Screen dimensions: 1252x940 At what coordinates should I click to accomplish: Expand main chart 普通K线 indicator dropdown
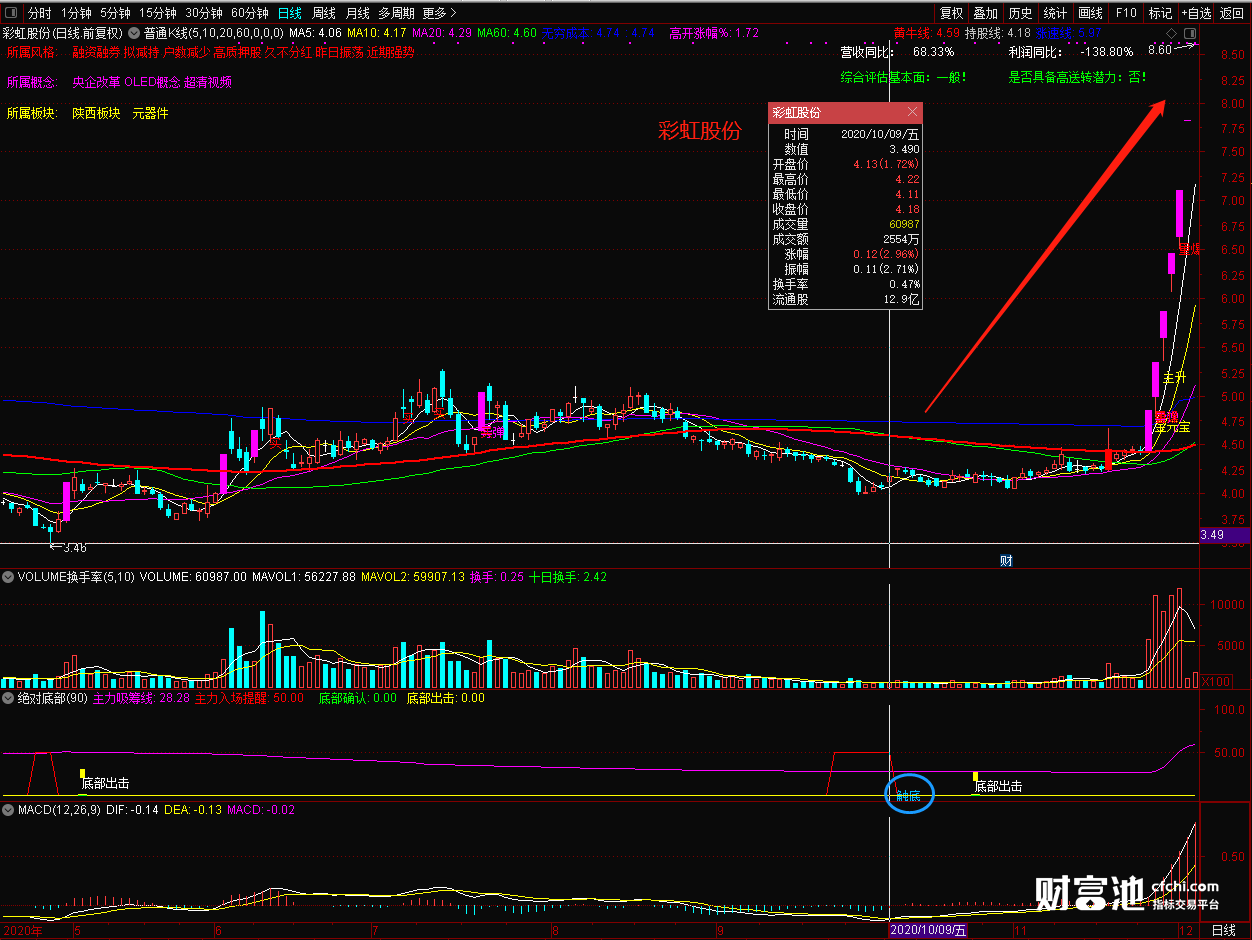coord(135,33)
